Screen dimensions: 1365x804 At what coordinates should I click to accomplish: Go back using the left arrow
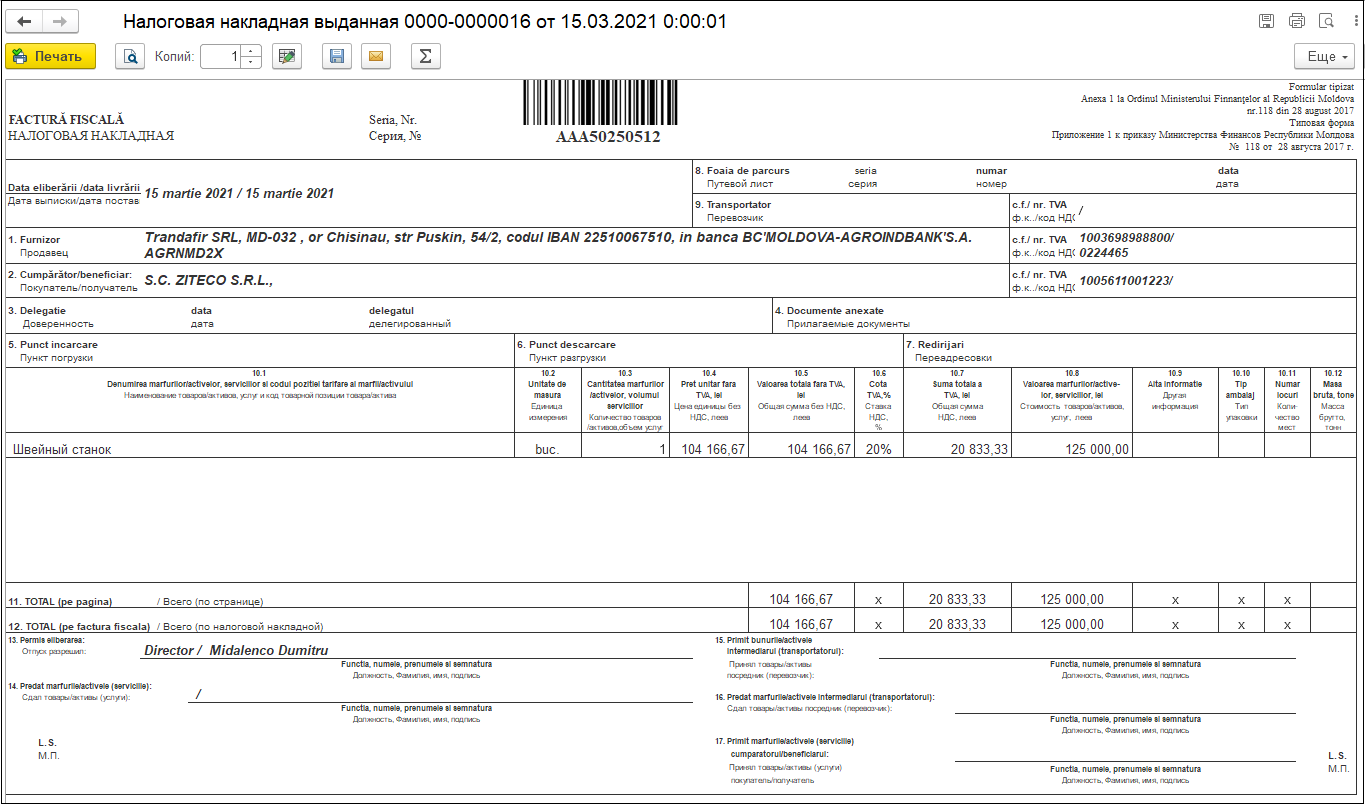click(x=25, y=21)
